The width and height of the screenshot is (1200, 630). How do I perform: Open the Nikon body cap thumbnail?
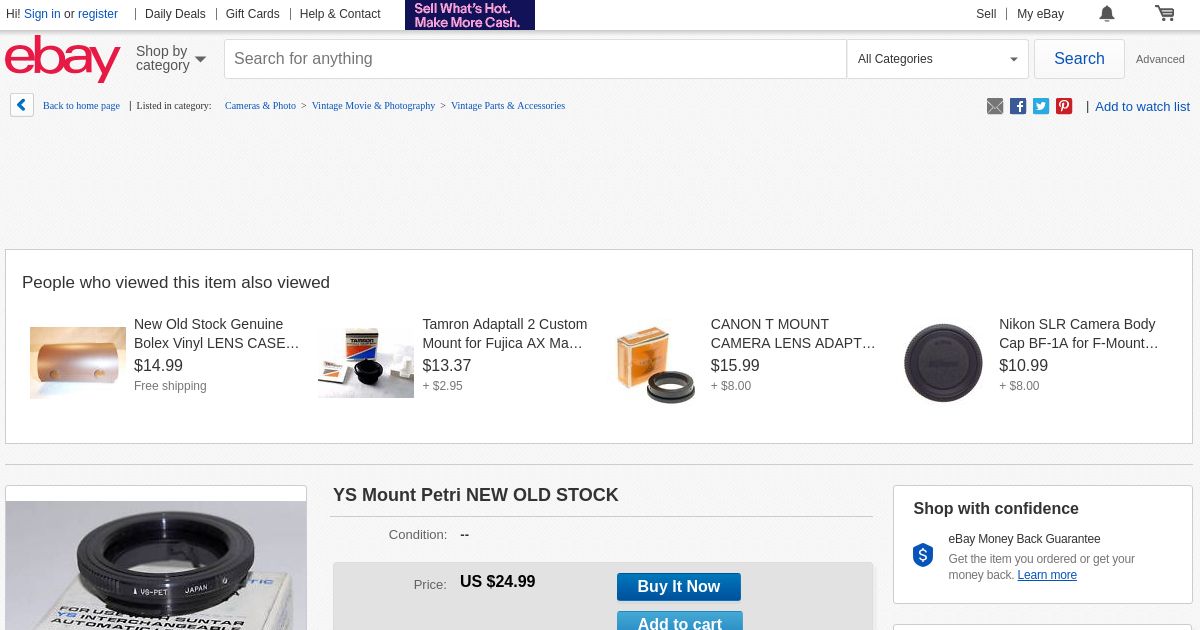pyautogui.click(x=943, y=362)
